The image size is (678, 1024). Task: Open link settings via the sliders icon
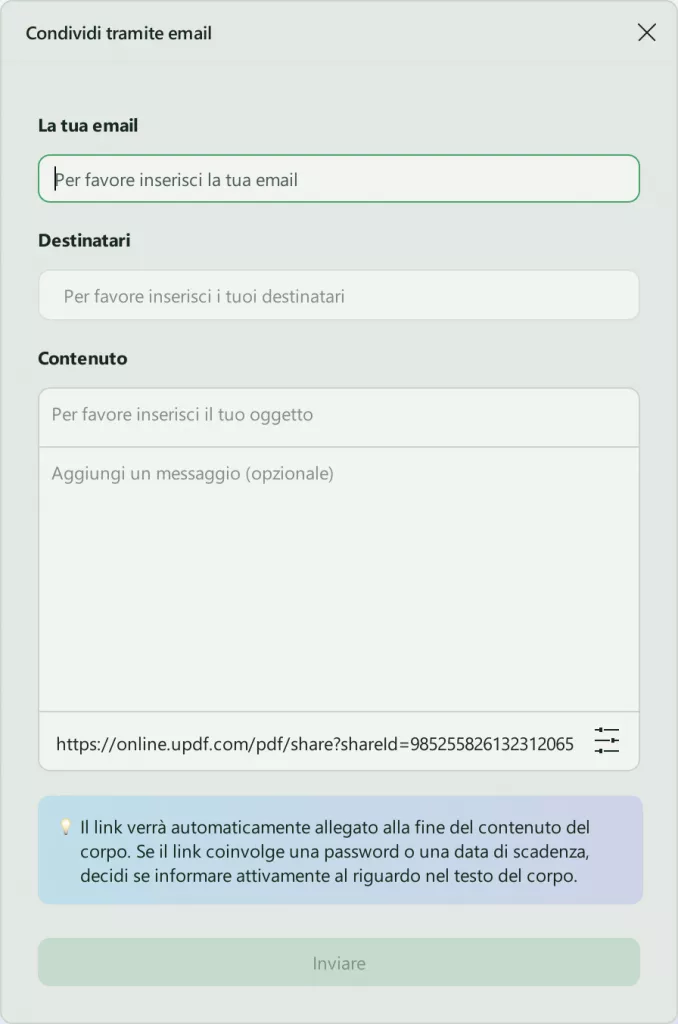tap(607, 741)
